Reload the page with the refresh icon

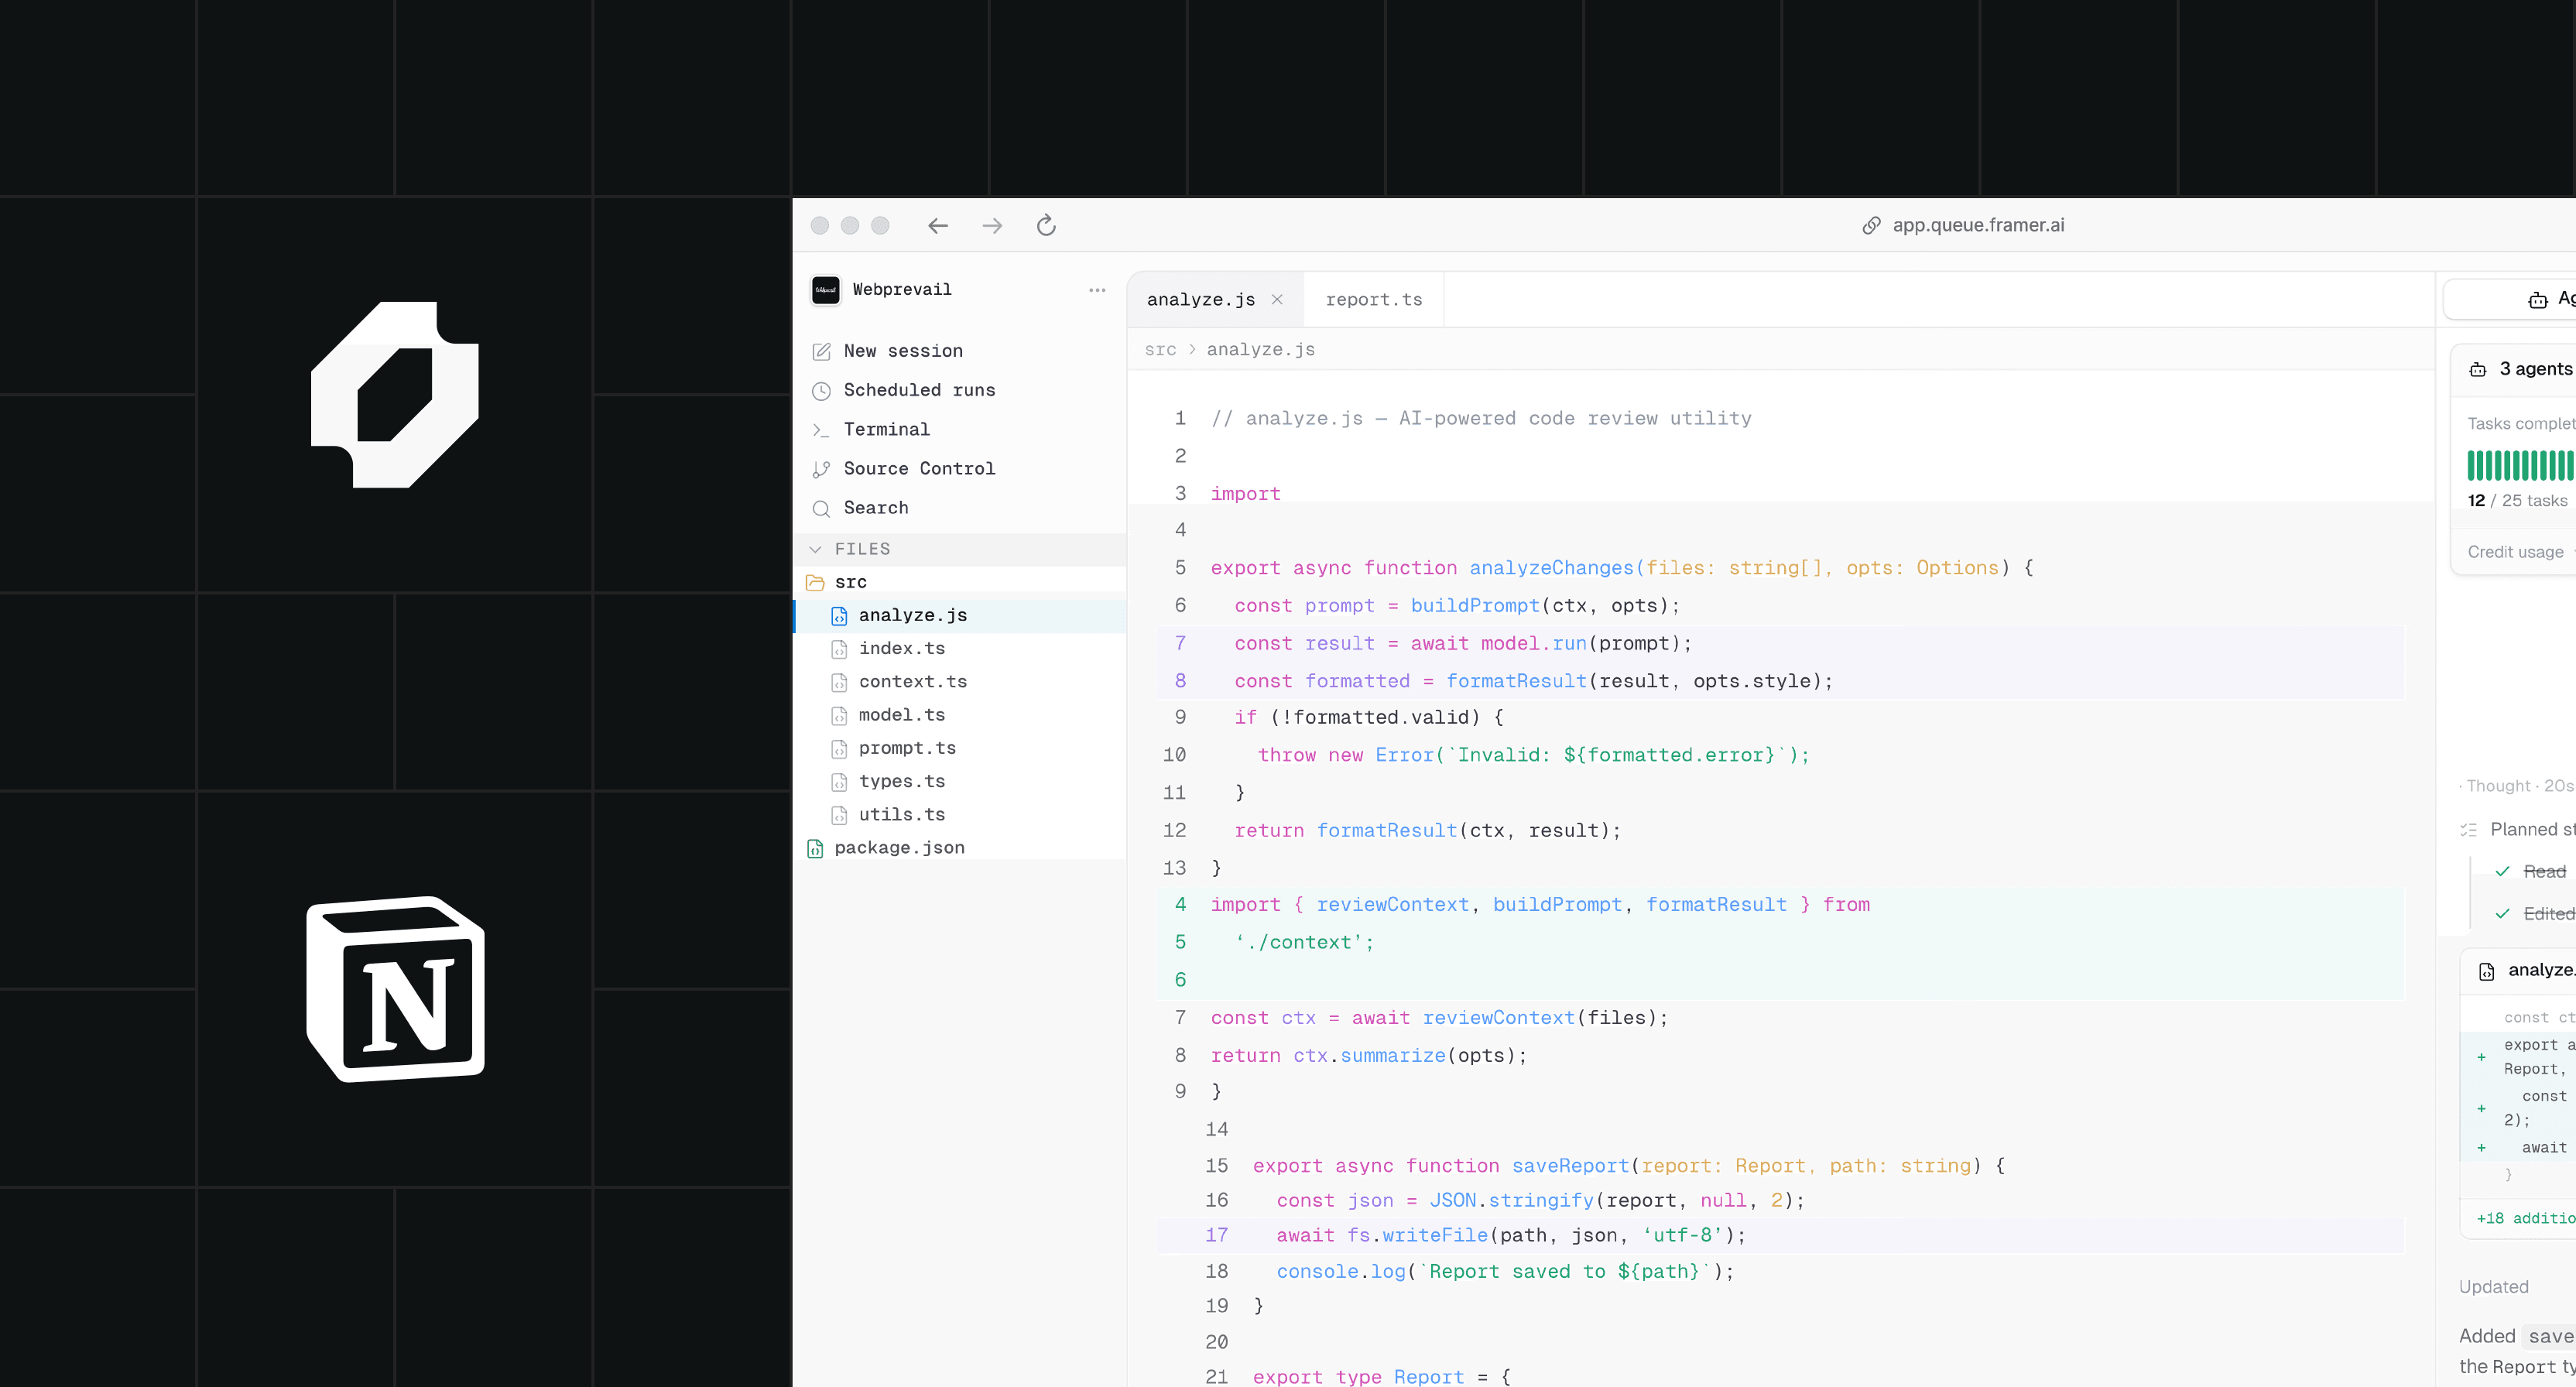(x=1046, y=225)
